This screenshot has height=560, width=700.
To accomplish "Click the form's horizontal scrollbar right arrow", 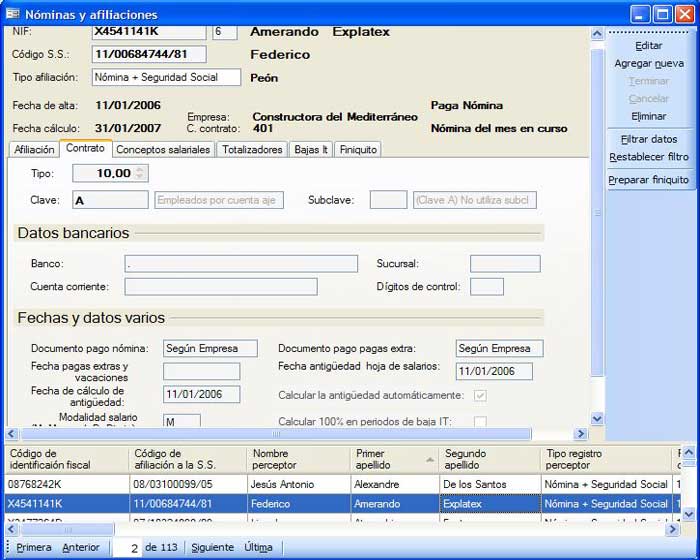I will [x=580, y=434].
